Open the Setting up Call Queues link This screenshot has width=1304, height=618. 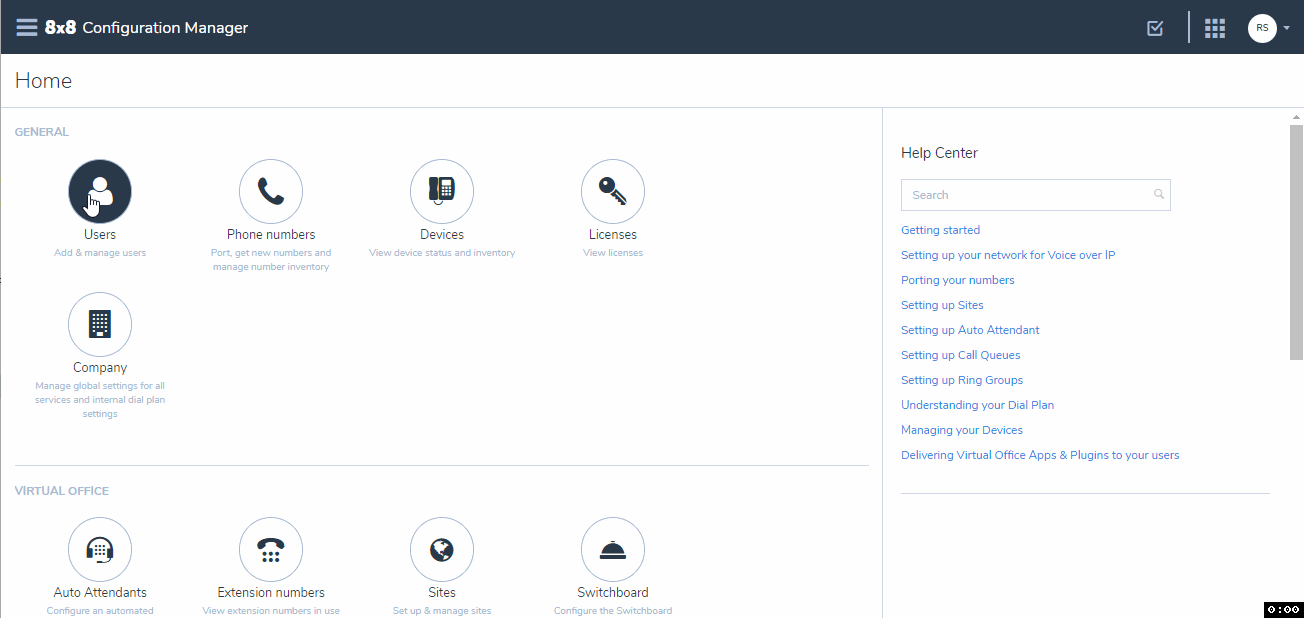(x=961, y=355)
